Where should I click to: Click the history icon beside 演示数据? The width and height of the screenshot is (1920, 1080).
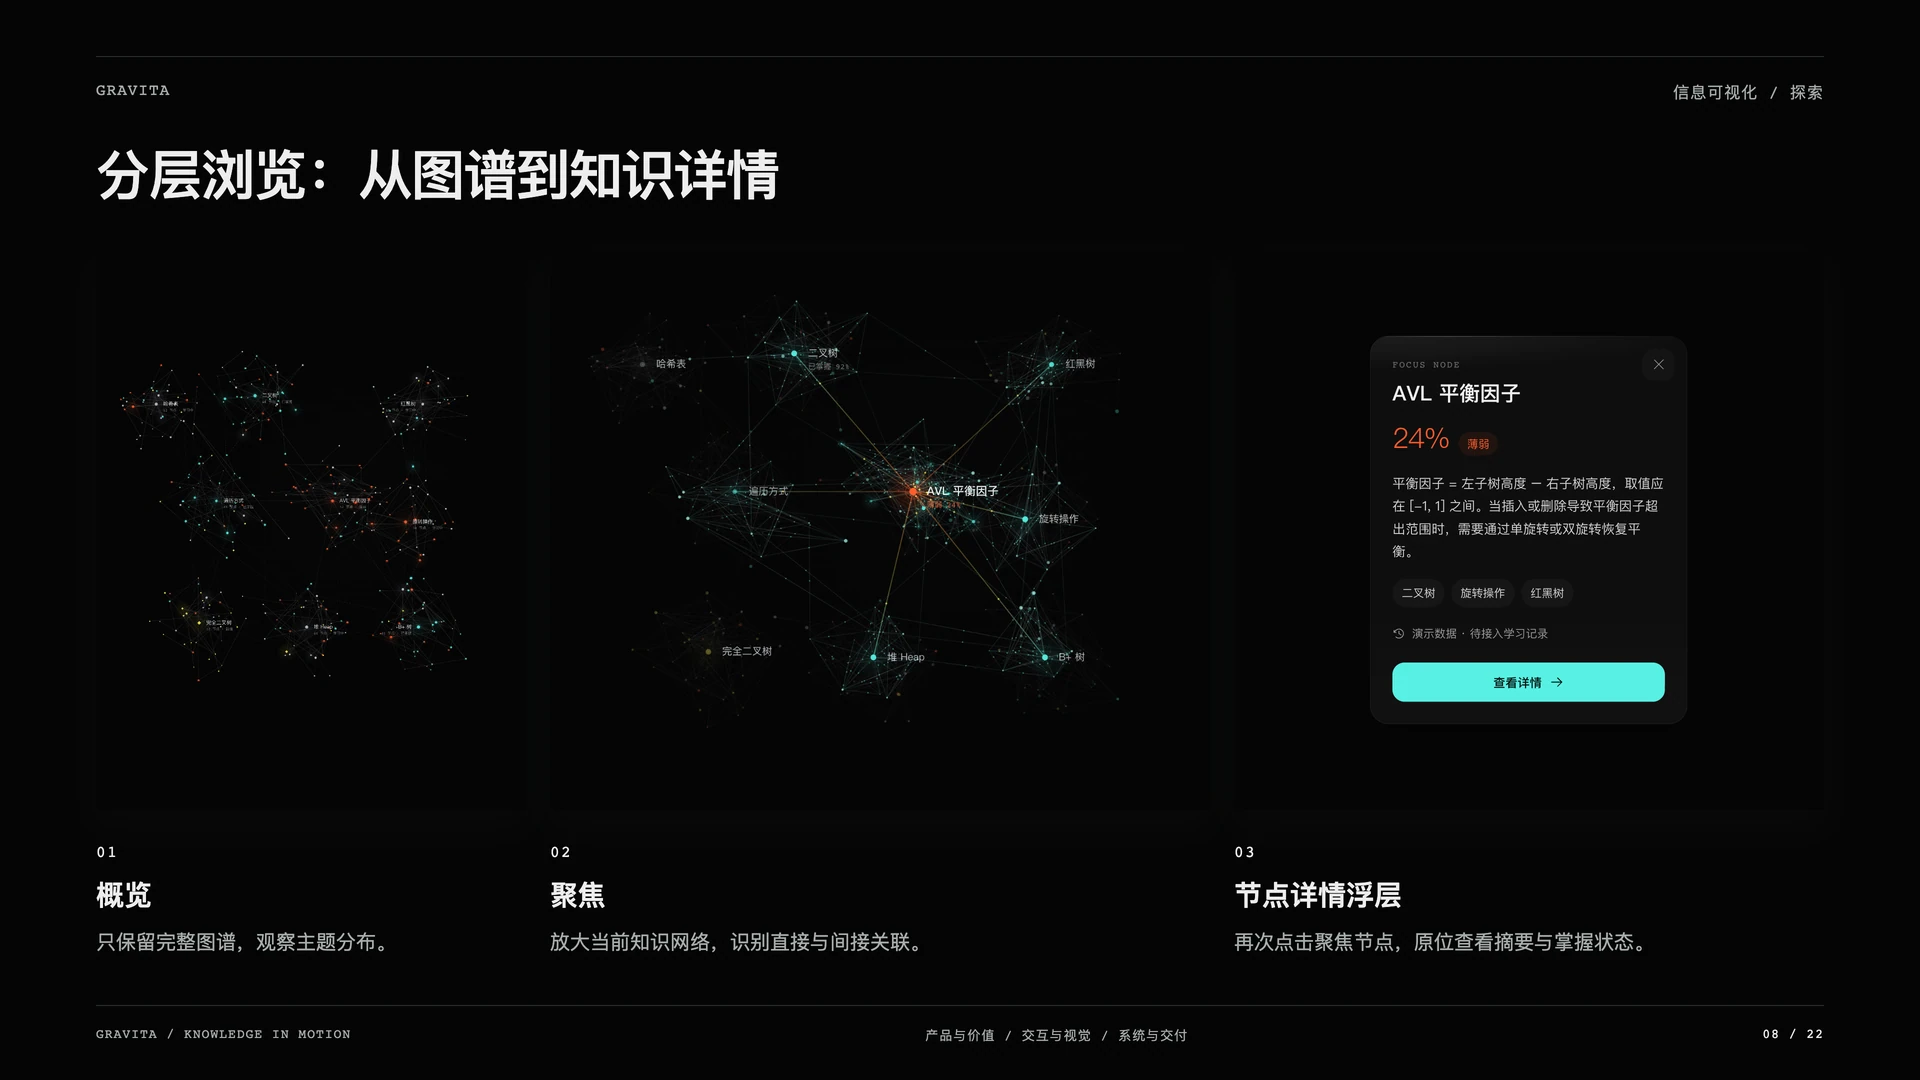[x=1399, y=633]
